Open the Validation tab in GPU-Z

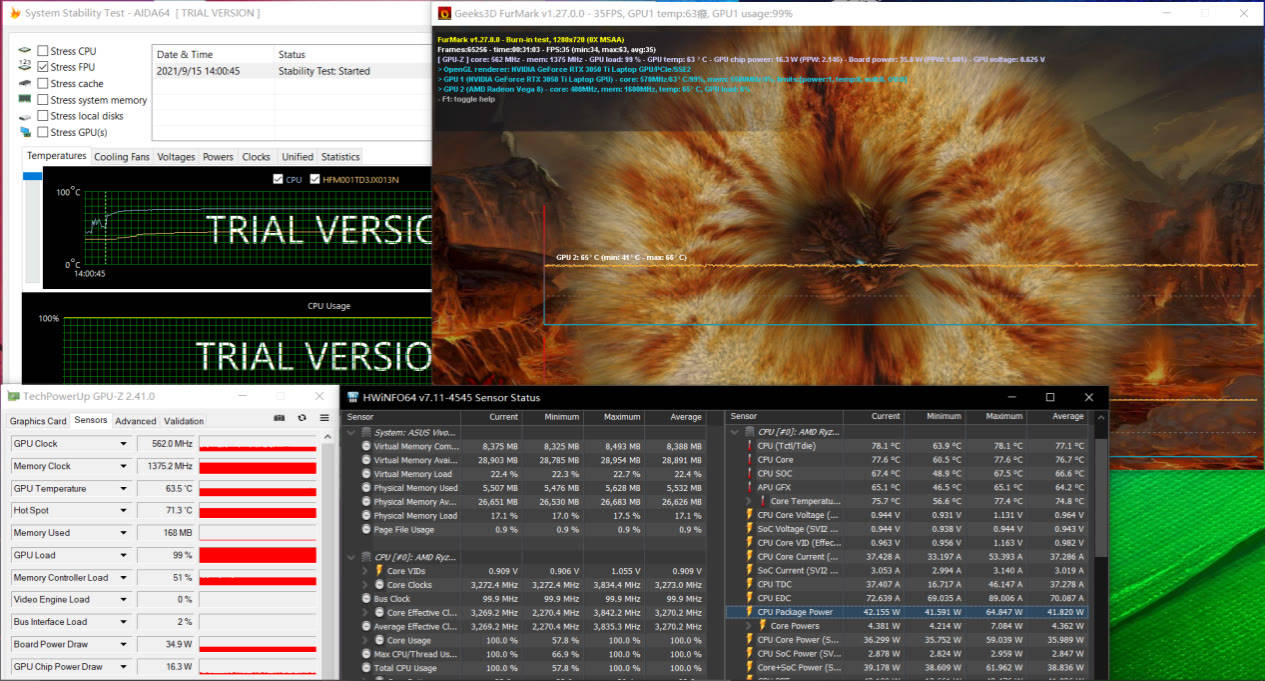(x=184, y=421)
